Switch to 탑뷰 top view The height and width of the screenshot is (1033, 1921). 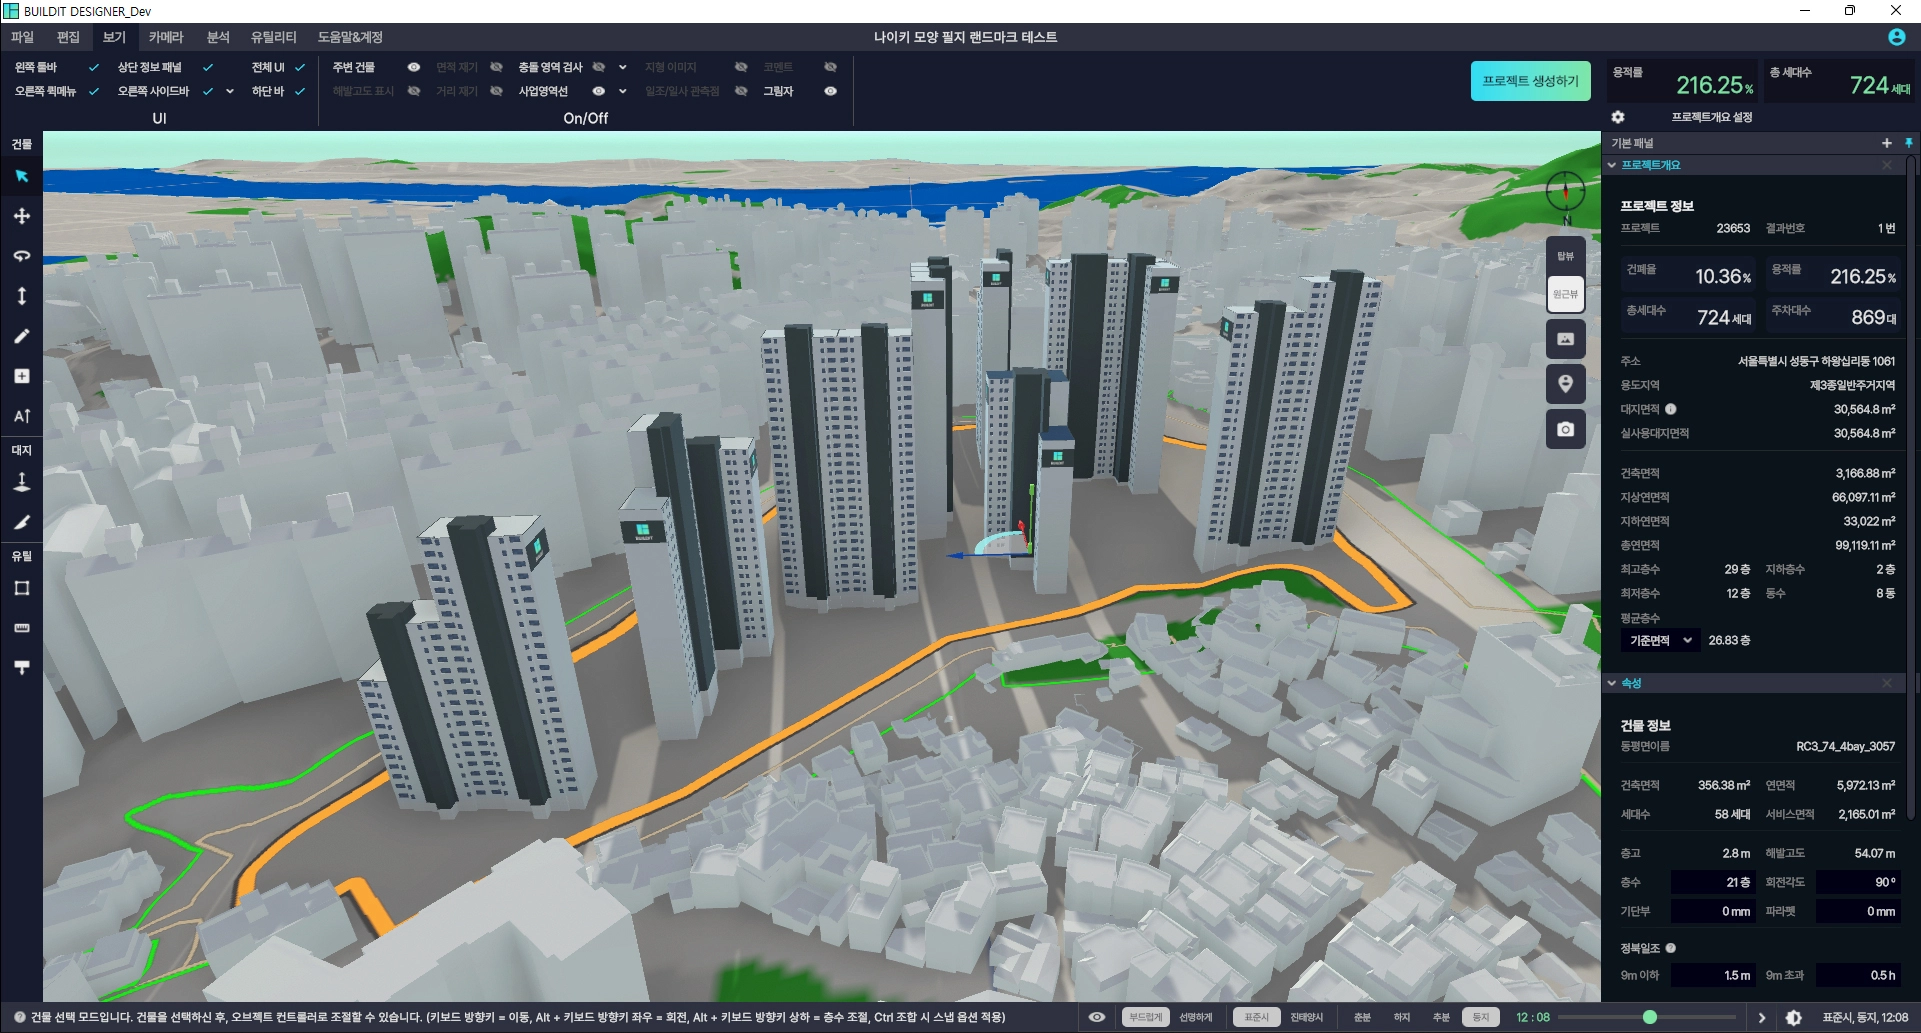click(x=1565, y=256)
